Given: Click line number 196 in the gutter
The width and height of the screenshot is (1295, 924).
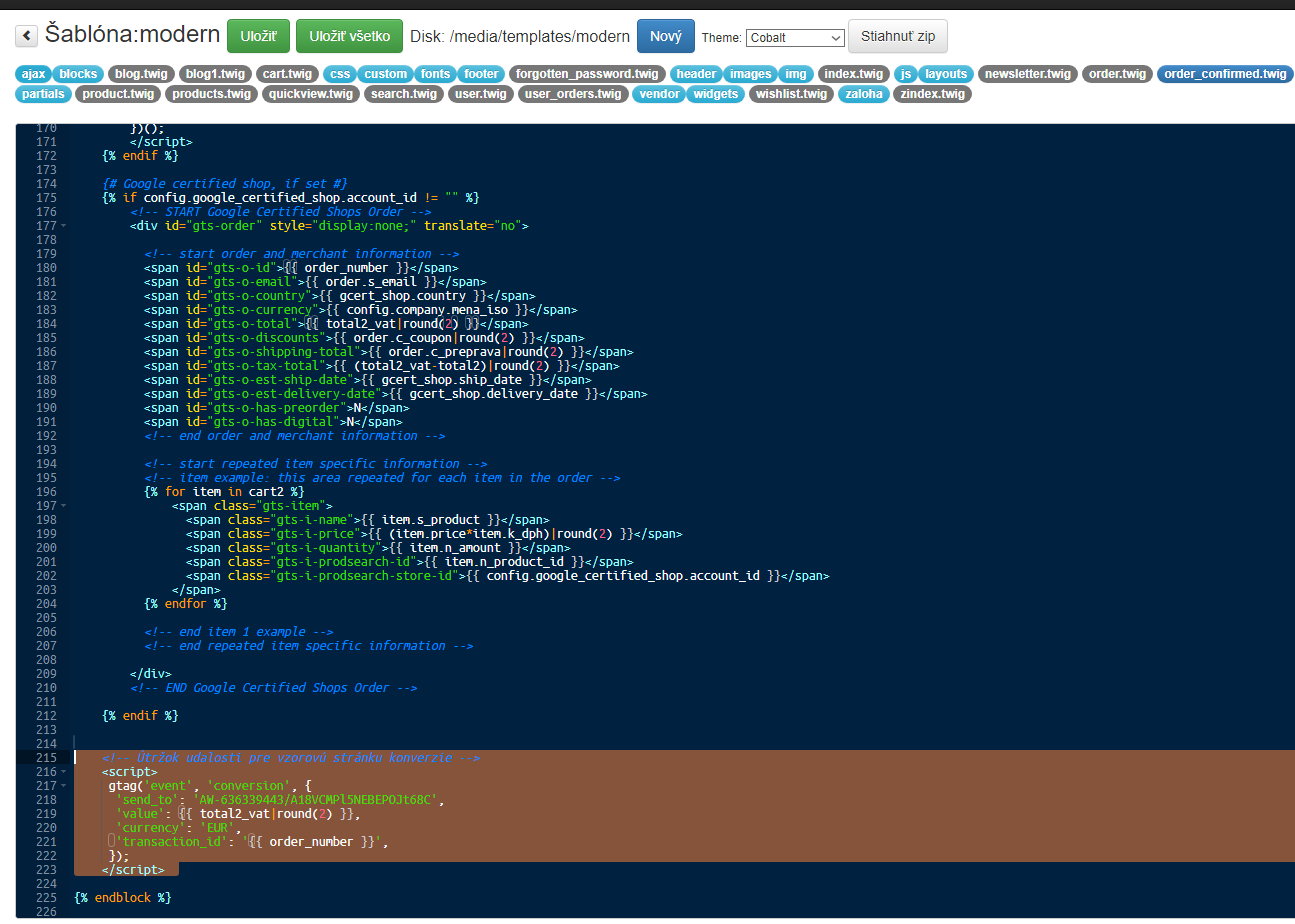Looking at the screenshot, I should 45,492.
